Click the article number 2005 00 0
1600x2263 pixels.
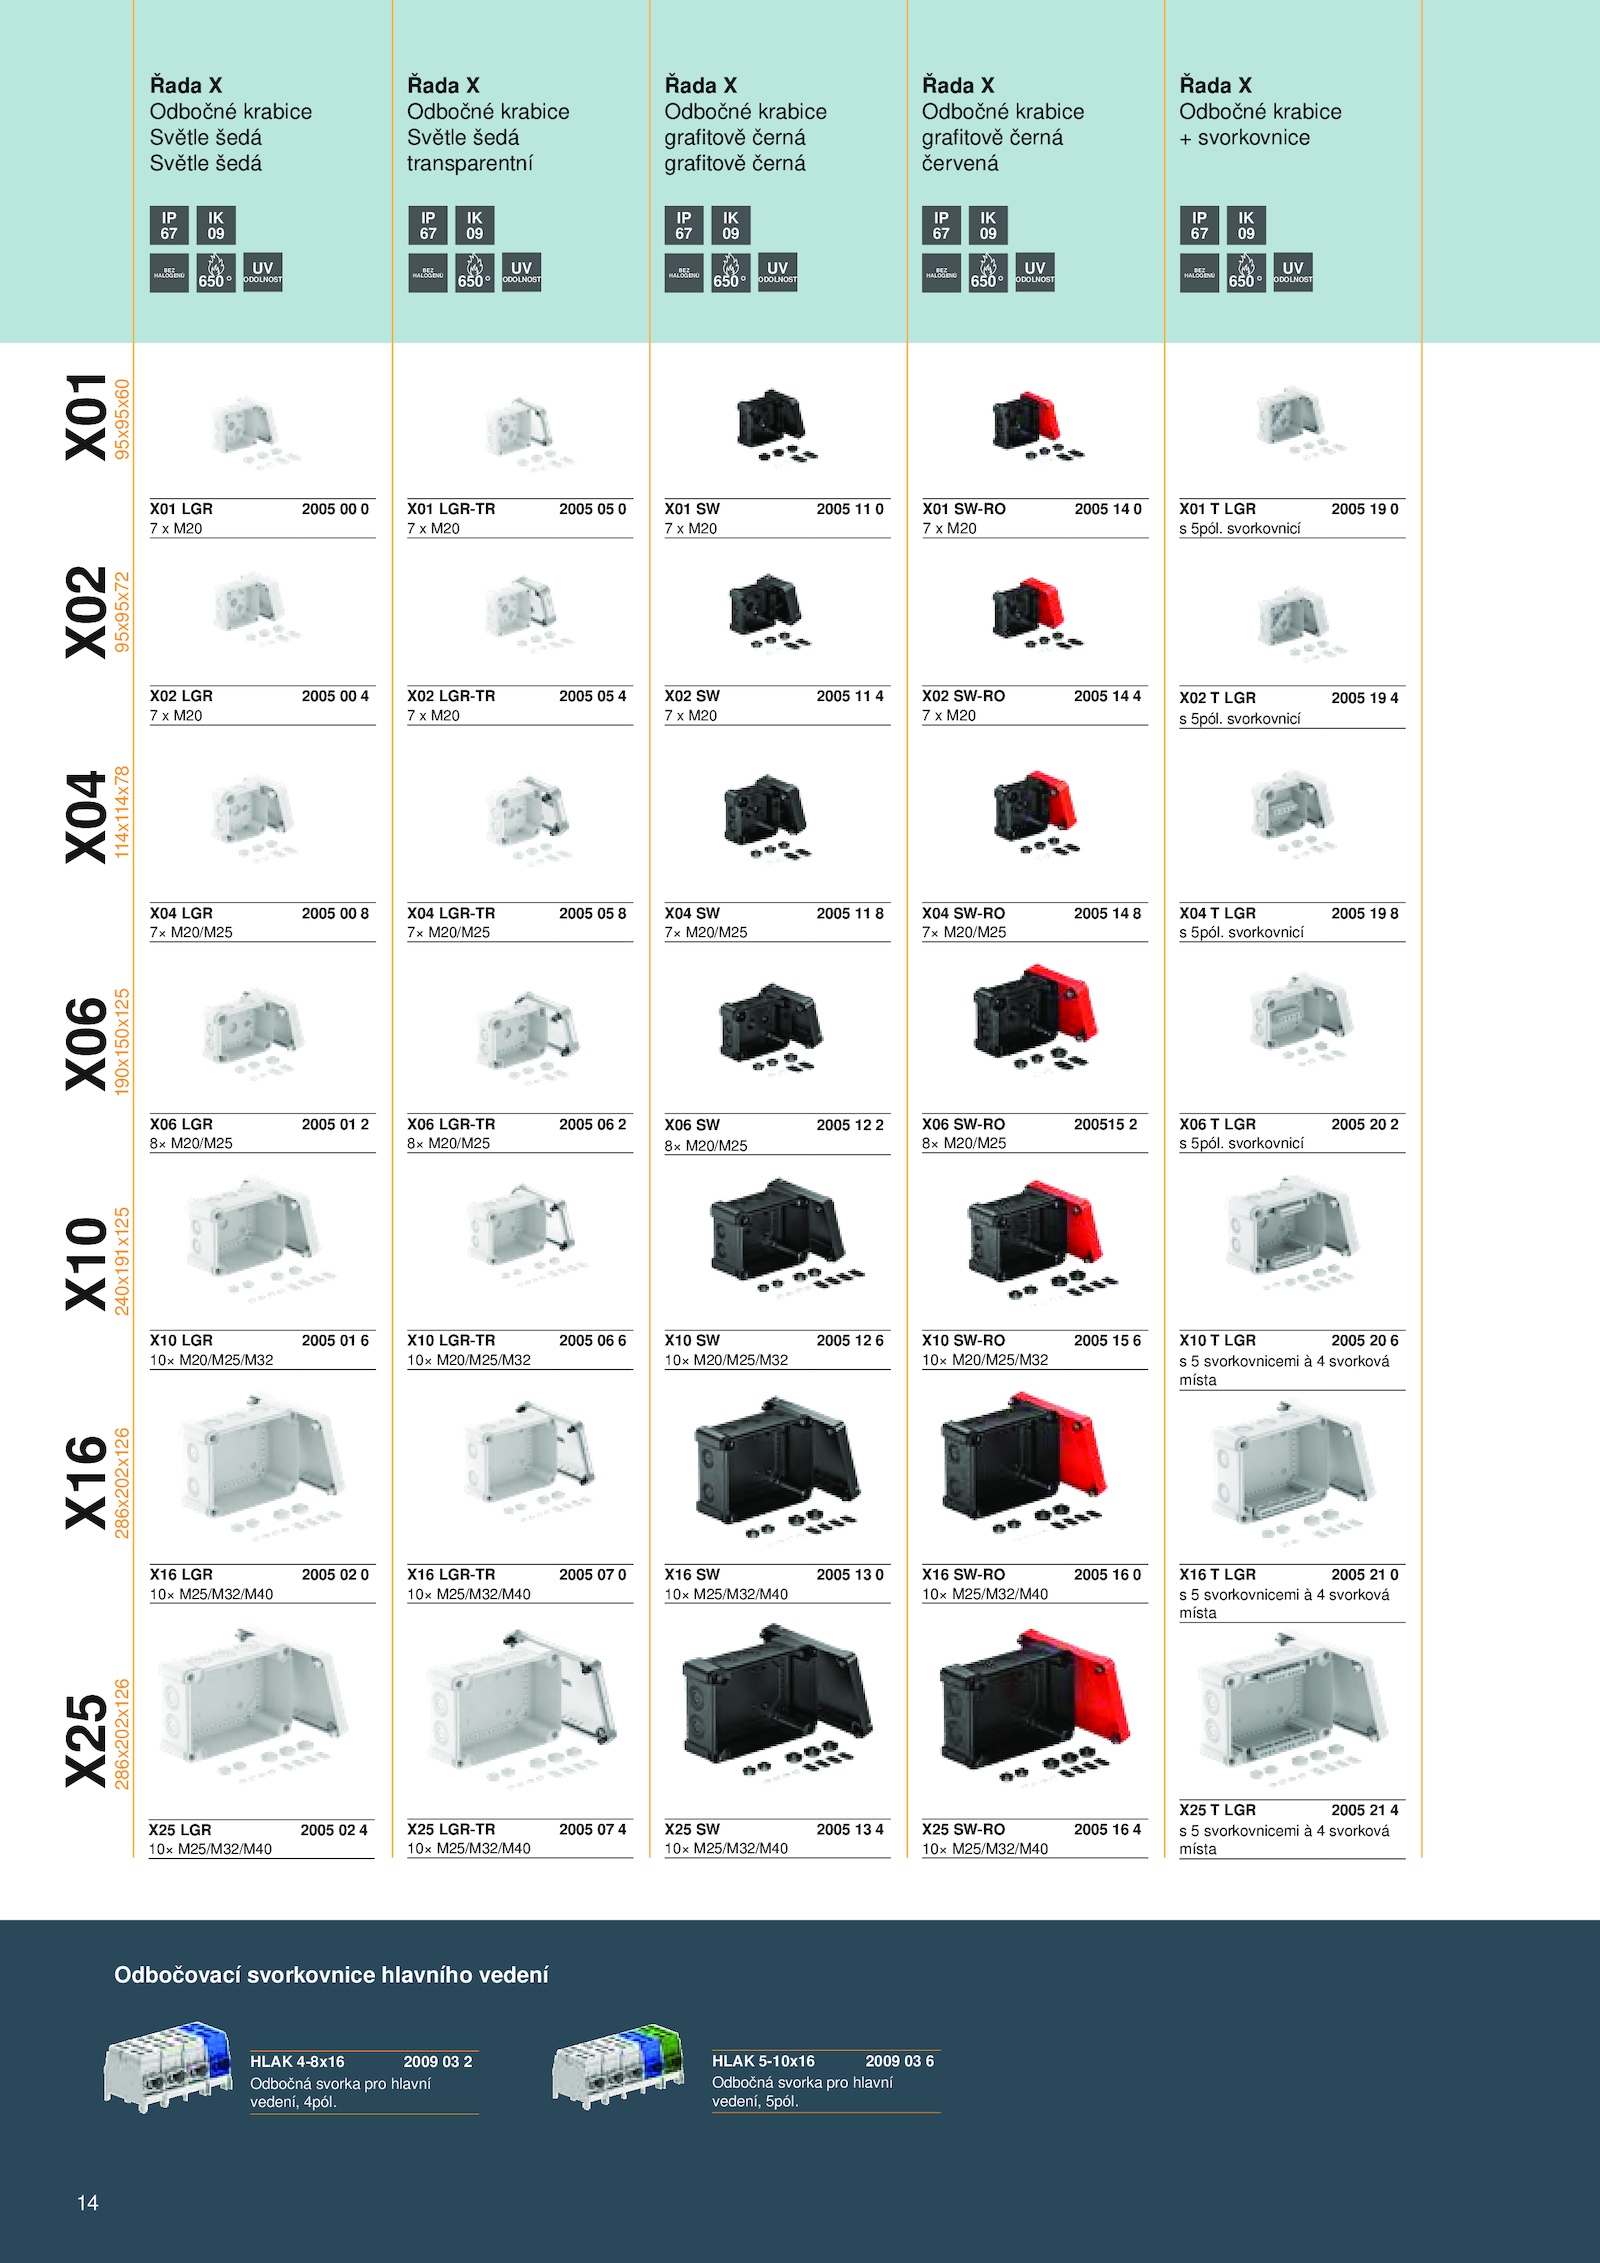pyautogui.click(x=335, y=509)
